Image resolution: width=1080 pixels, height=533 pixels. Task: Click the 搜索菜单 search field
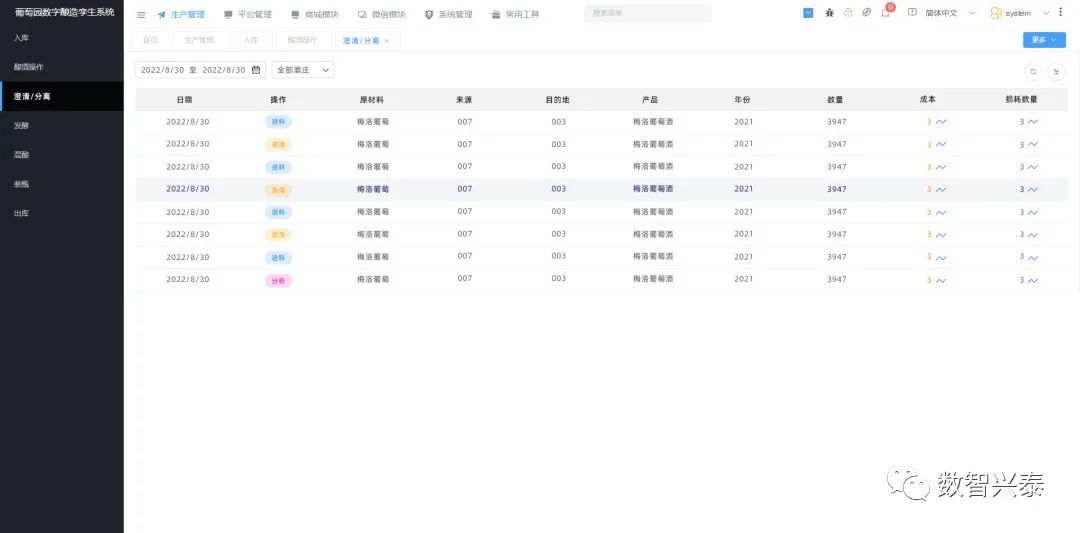647,14
